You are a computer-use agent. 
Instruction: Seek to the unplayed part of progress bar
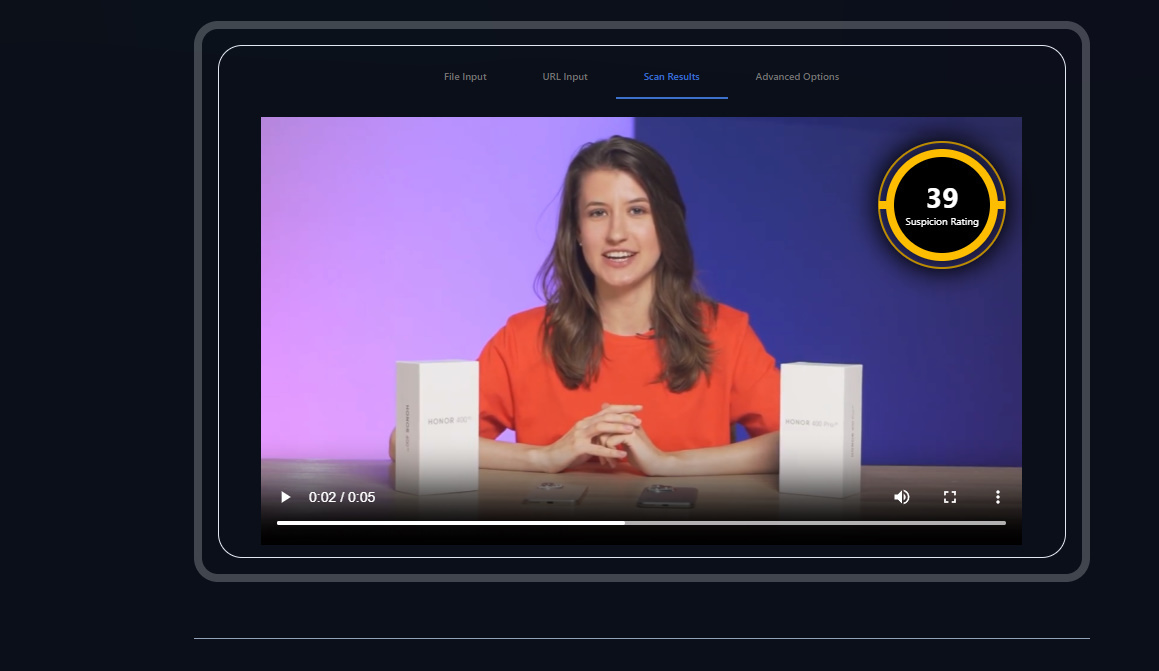[x=815, y=522]
